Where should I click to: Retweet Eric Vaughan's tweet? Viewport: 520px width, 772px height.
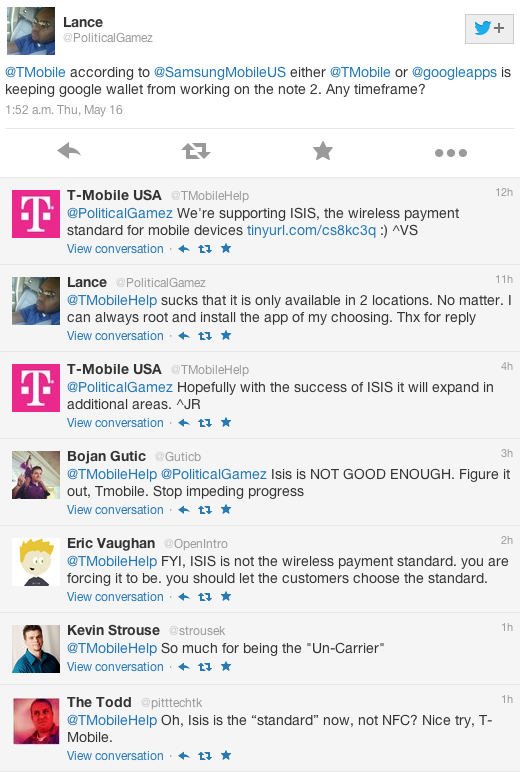(205, 597)
